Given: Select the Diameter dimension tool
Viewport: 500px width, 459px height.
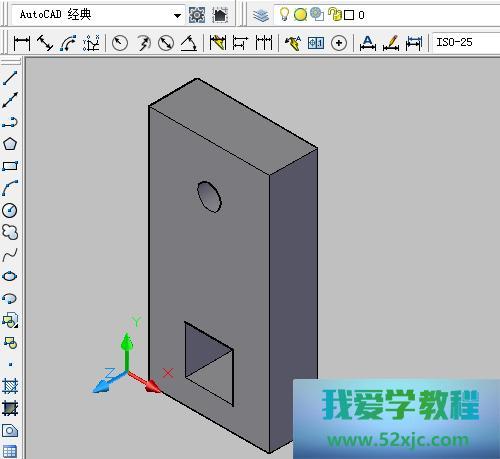Looking at the screenshot, I should click(166, 43).
